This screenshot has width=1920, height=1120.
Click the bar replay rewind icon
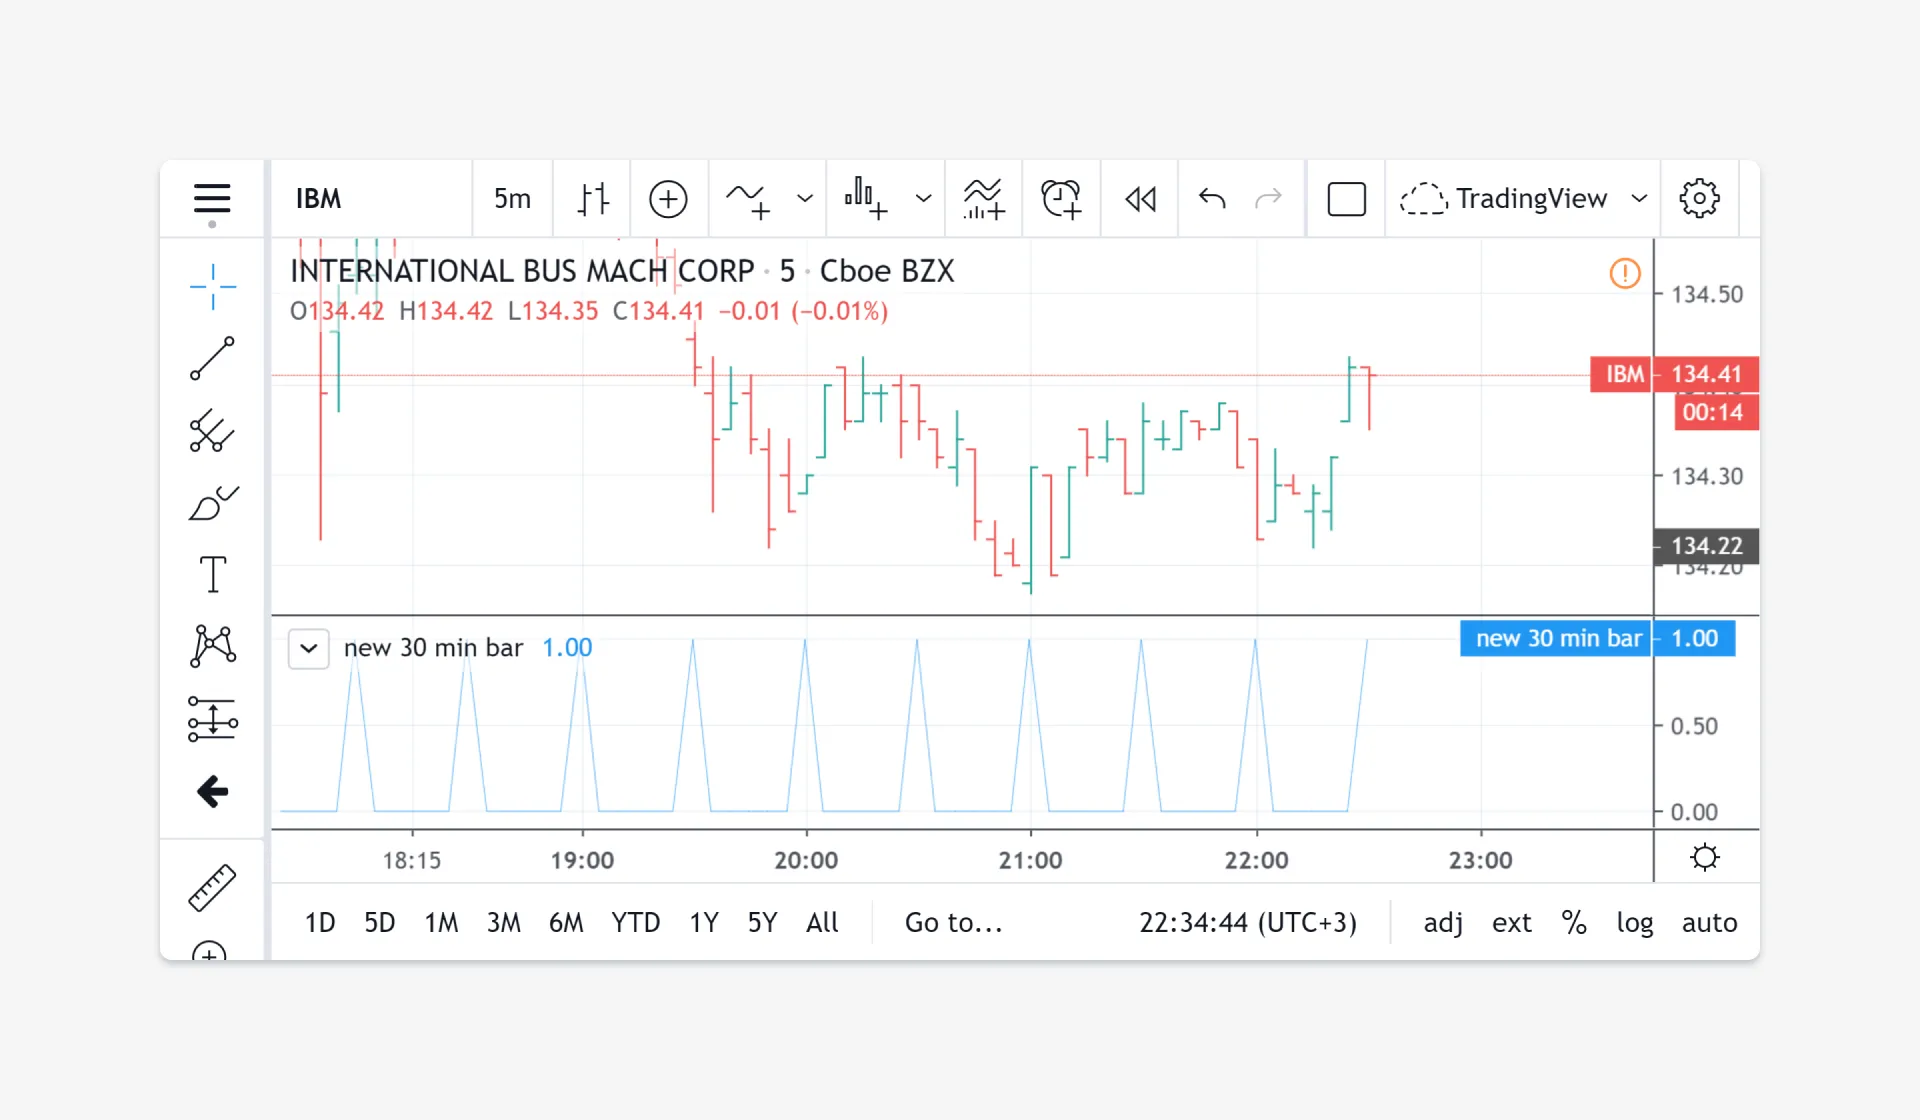click(1140, 199)
